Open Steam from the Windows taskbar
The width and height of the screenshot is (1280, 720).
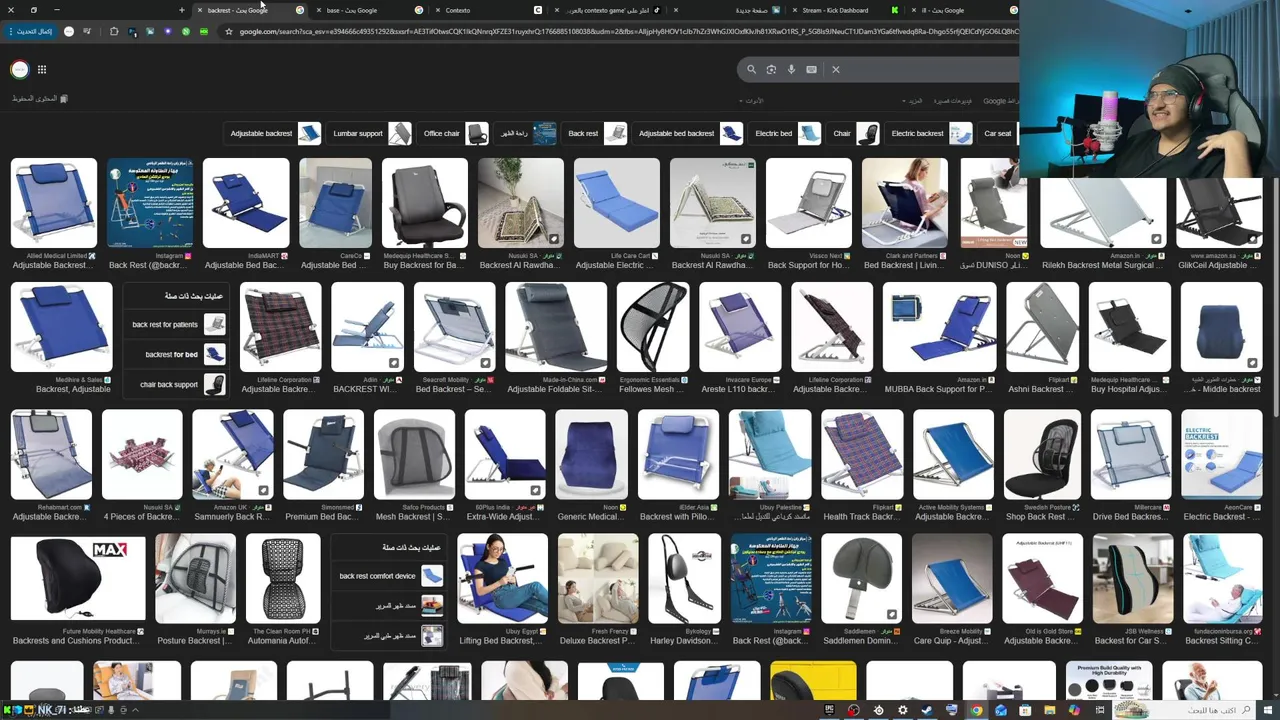point(927,711)
